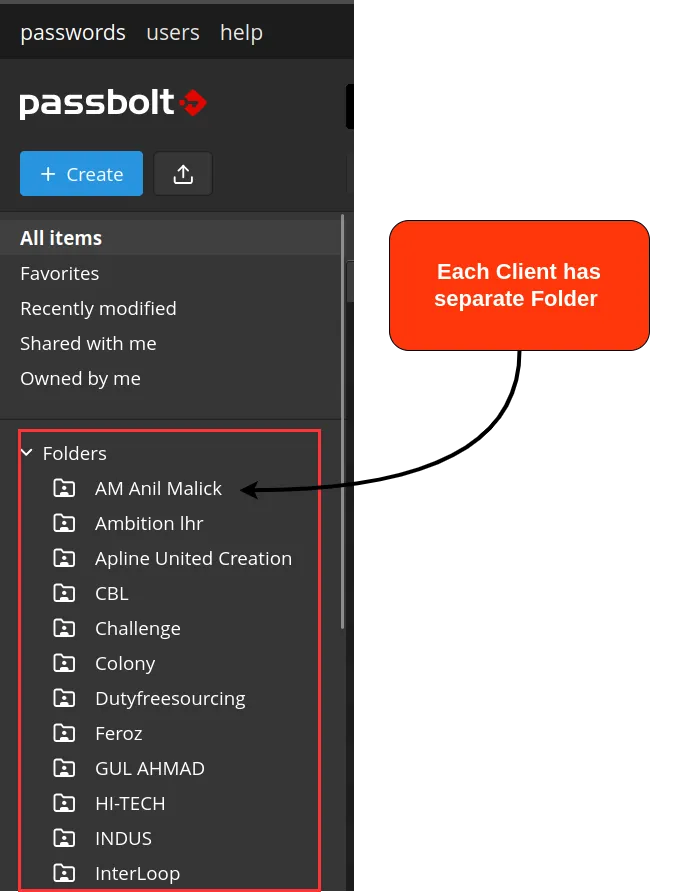Click the folder icon beside CBL
687x892 pixels.
[64, 593]
